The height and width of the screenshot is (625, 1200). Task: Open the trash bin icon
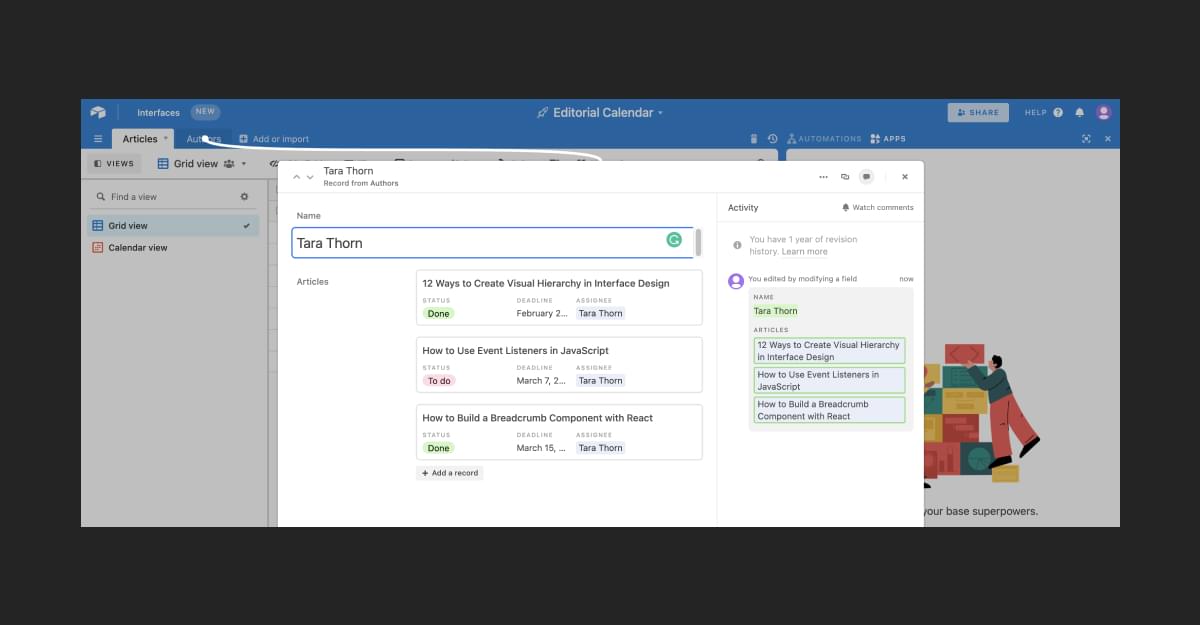tap(754, 139)
